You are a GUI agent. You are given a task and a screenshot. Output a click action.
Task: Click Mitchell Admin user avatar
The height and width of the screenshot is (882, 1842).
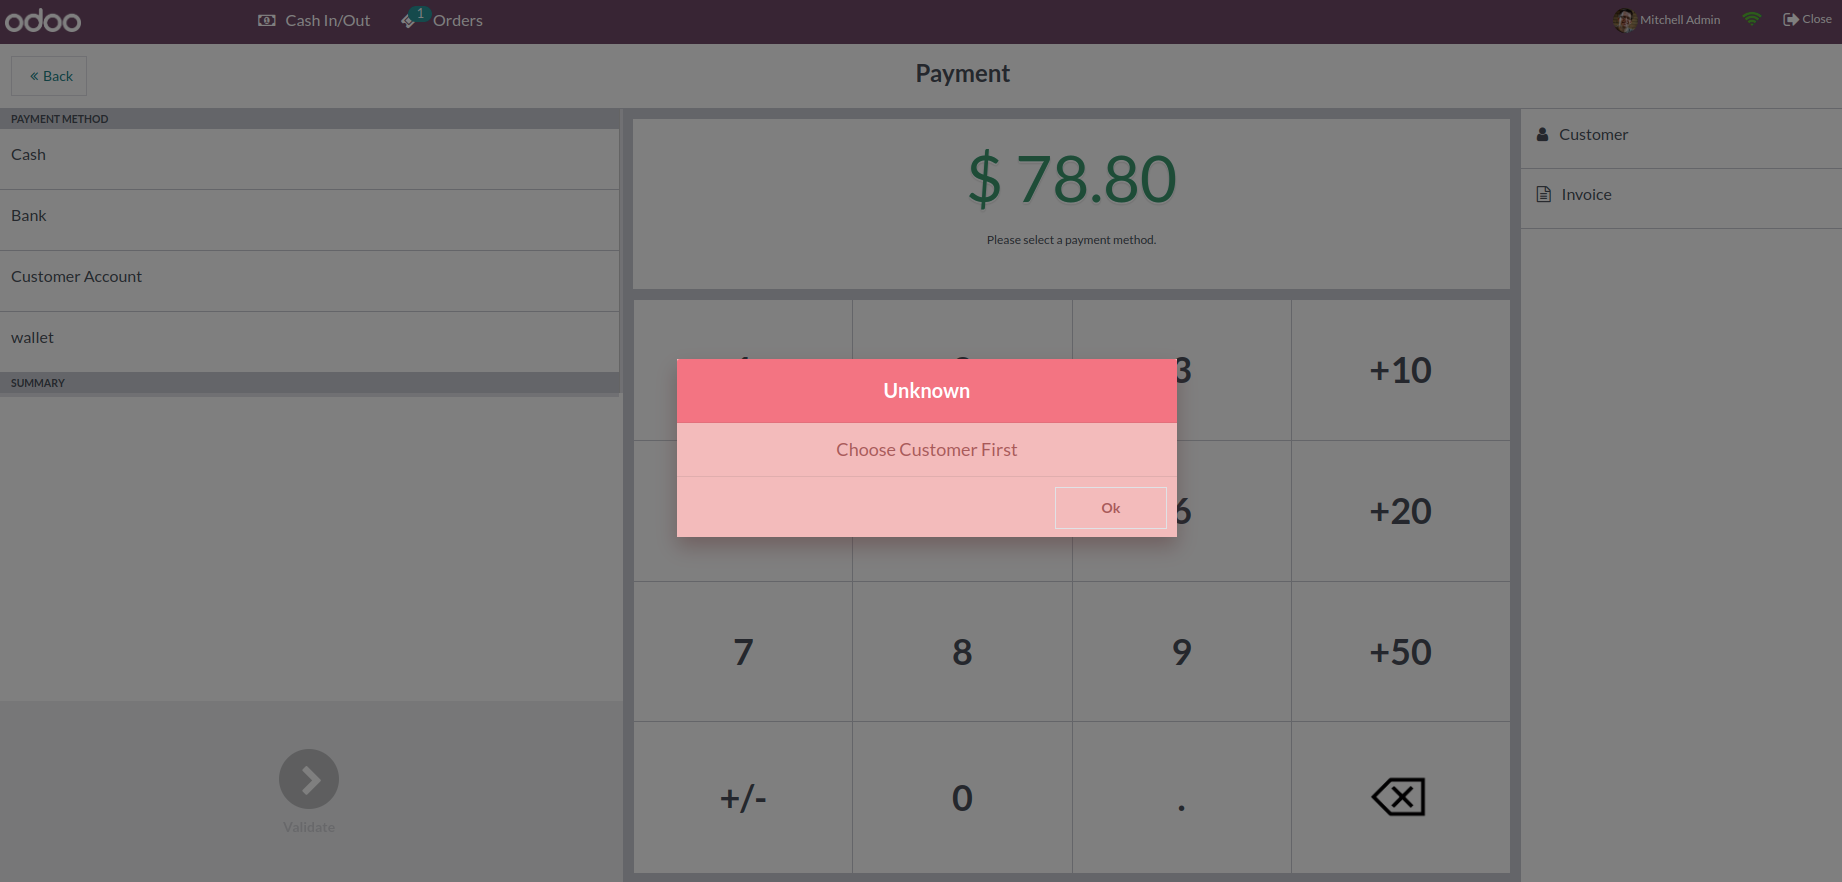coord(1624,20)
